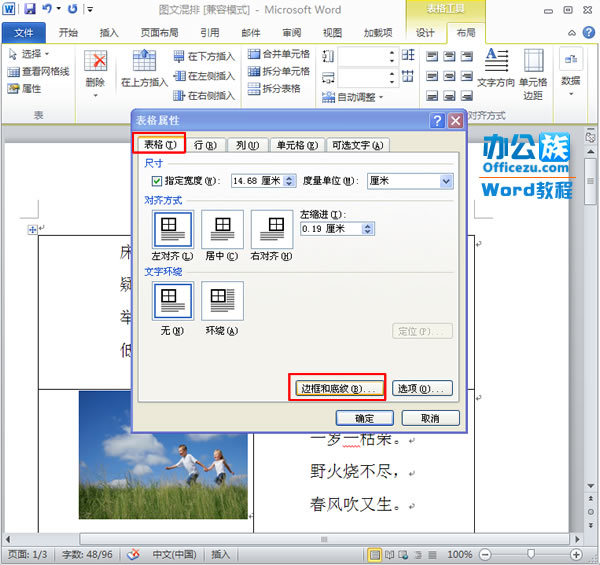The width and height of the screenshot is (600, 565).
Task: Select None (无) text wrapping option
Action: point(173,301)
